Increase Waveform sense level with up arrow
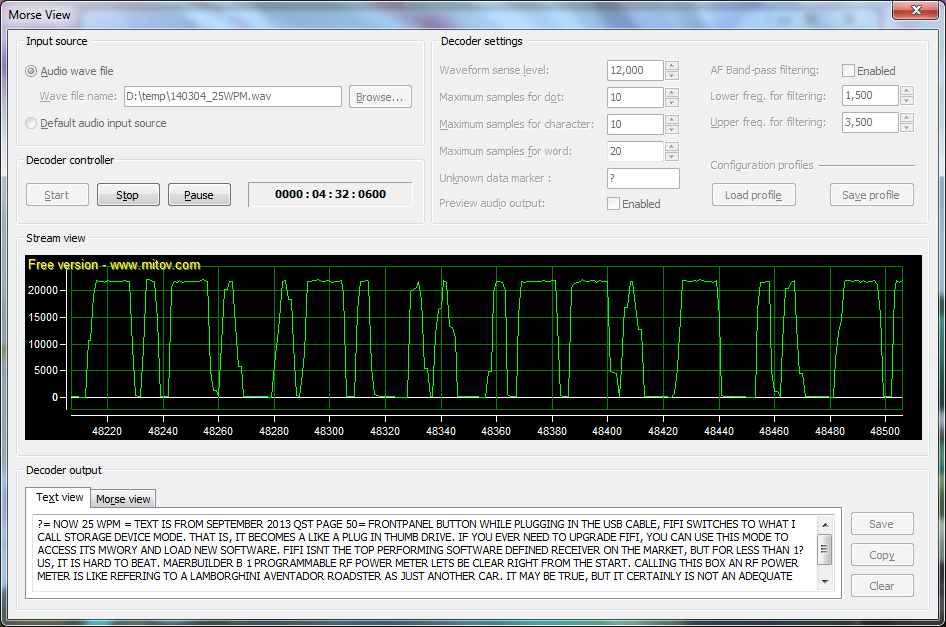946x627 pixels. click(x=672, y=66)
